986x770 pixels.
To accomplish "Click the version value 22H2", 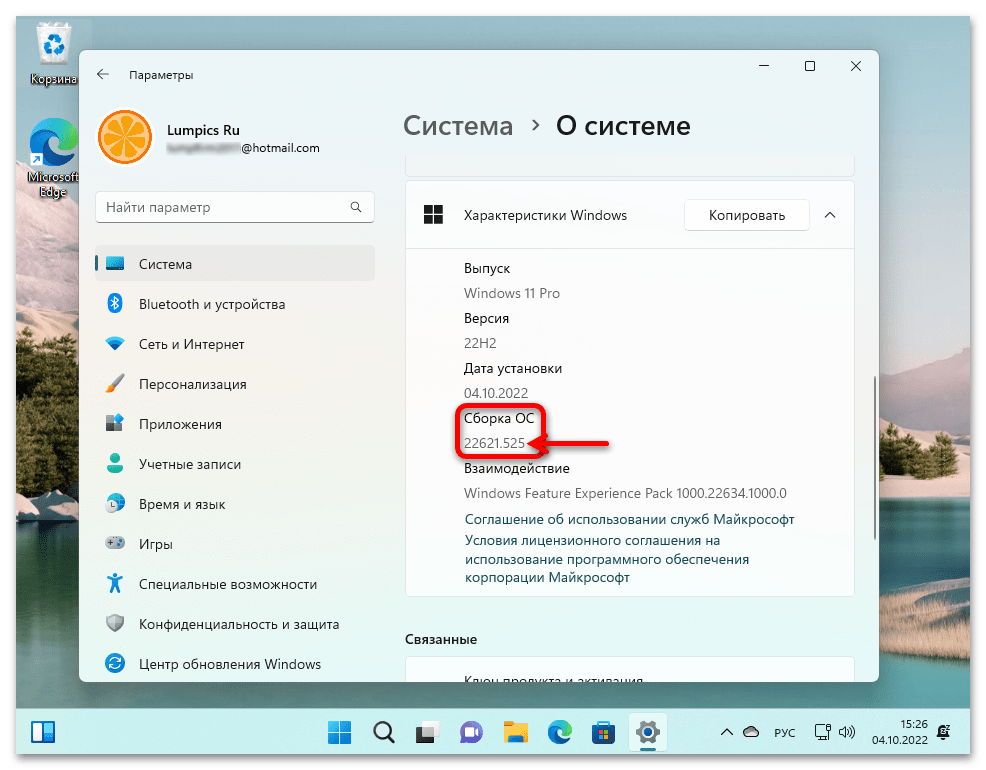I will tap(480, 343).
